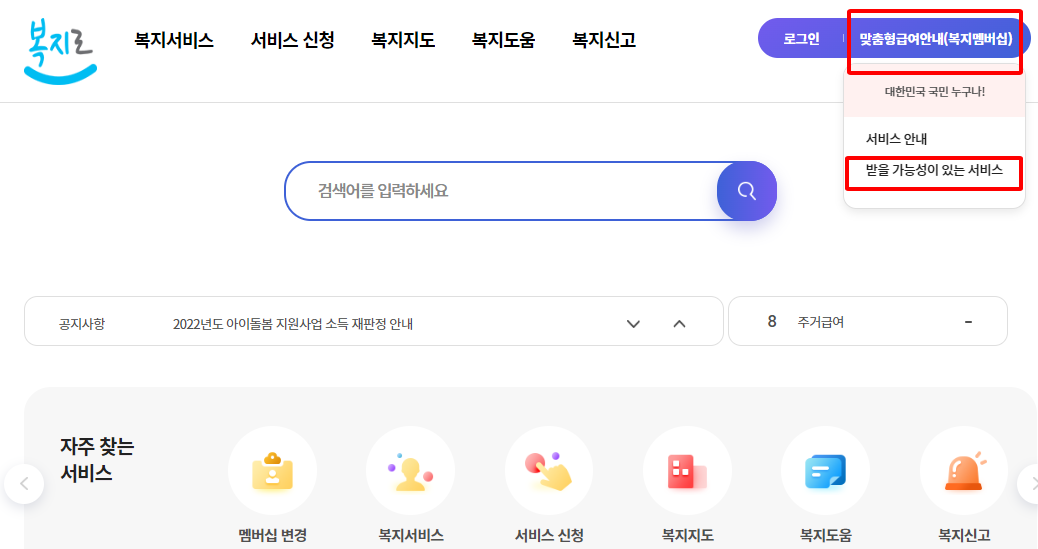Click the 대한민국 국민 누구나! banner text

point(935,92)
